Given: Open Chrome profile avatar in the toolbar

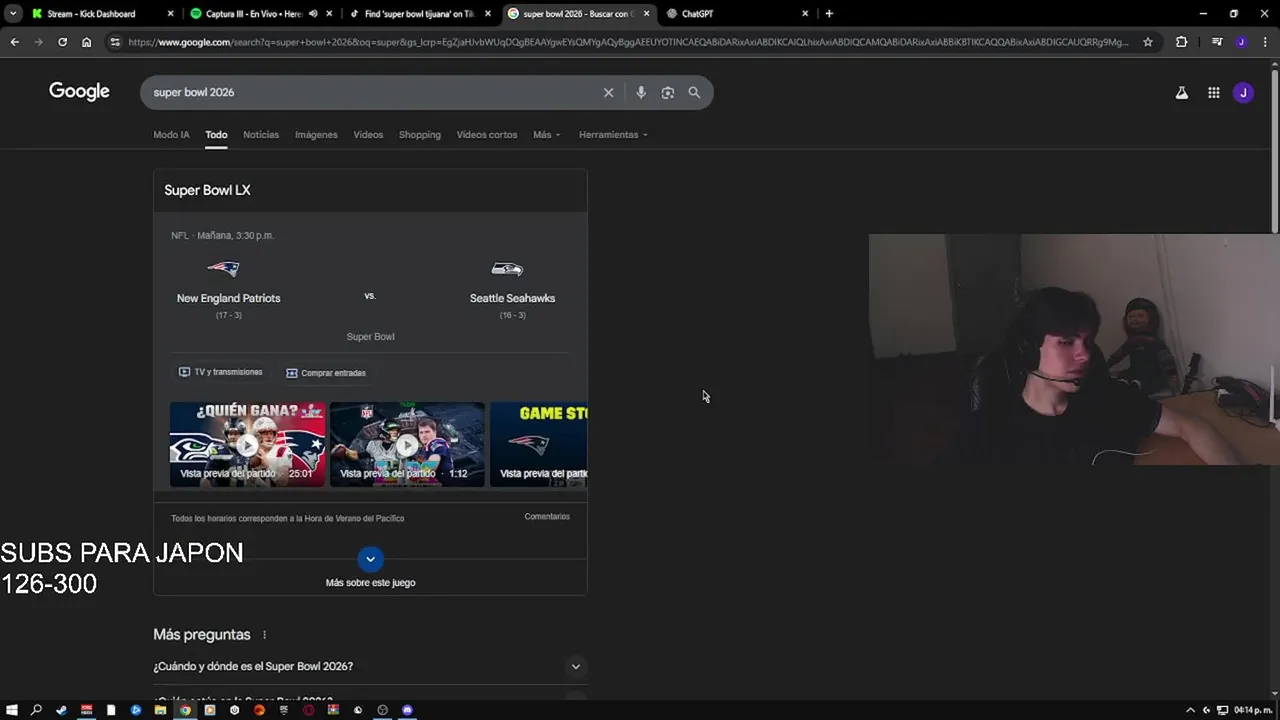Looking at the screenshot, I should click(x=1241, y=42).
